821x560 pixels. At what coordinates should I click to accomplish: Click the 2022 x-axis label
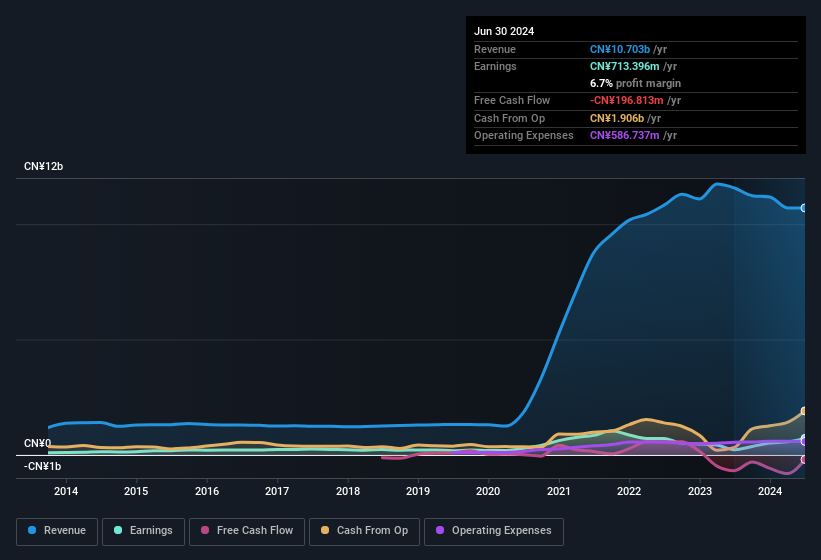tap(629, 491)
